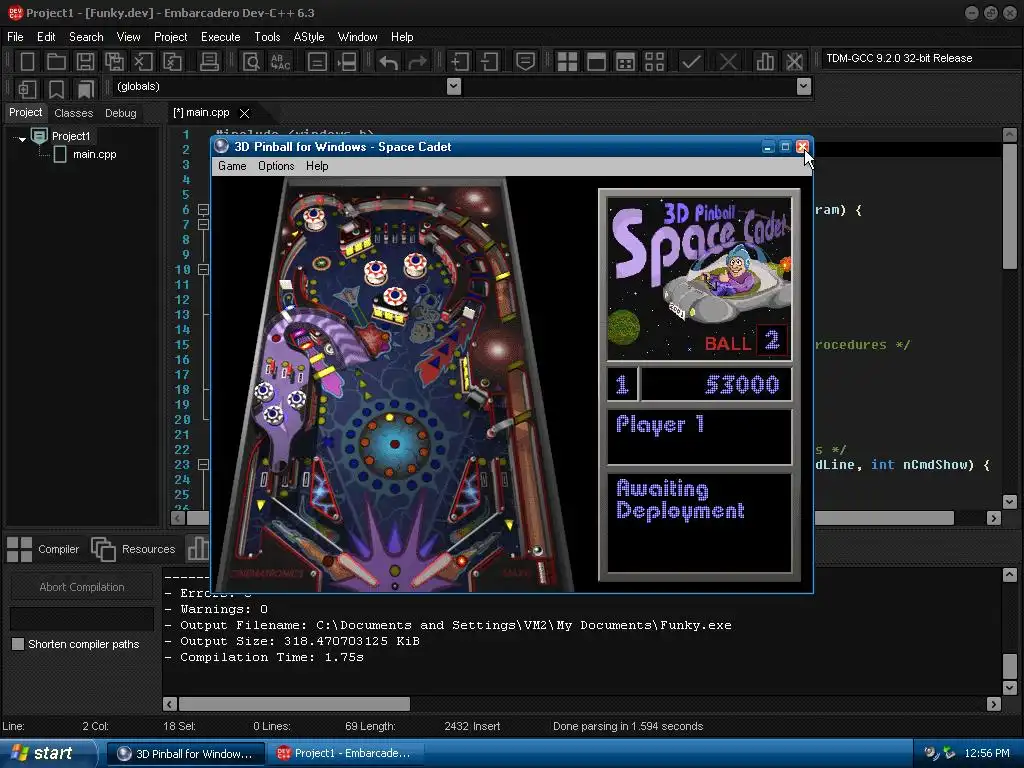
Task: Click the Close All files icon
Action: point(172,61)
